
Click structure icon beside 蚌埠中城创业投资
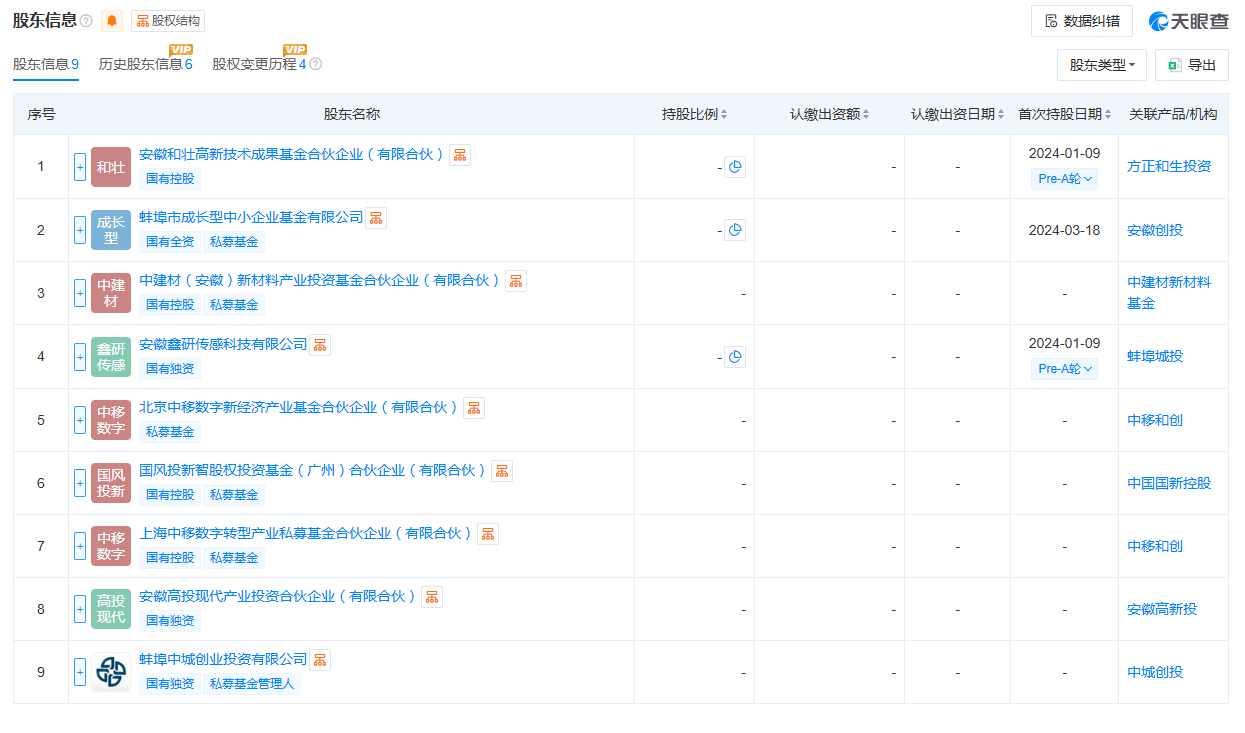(x=320, y=660)
